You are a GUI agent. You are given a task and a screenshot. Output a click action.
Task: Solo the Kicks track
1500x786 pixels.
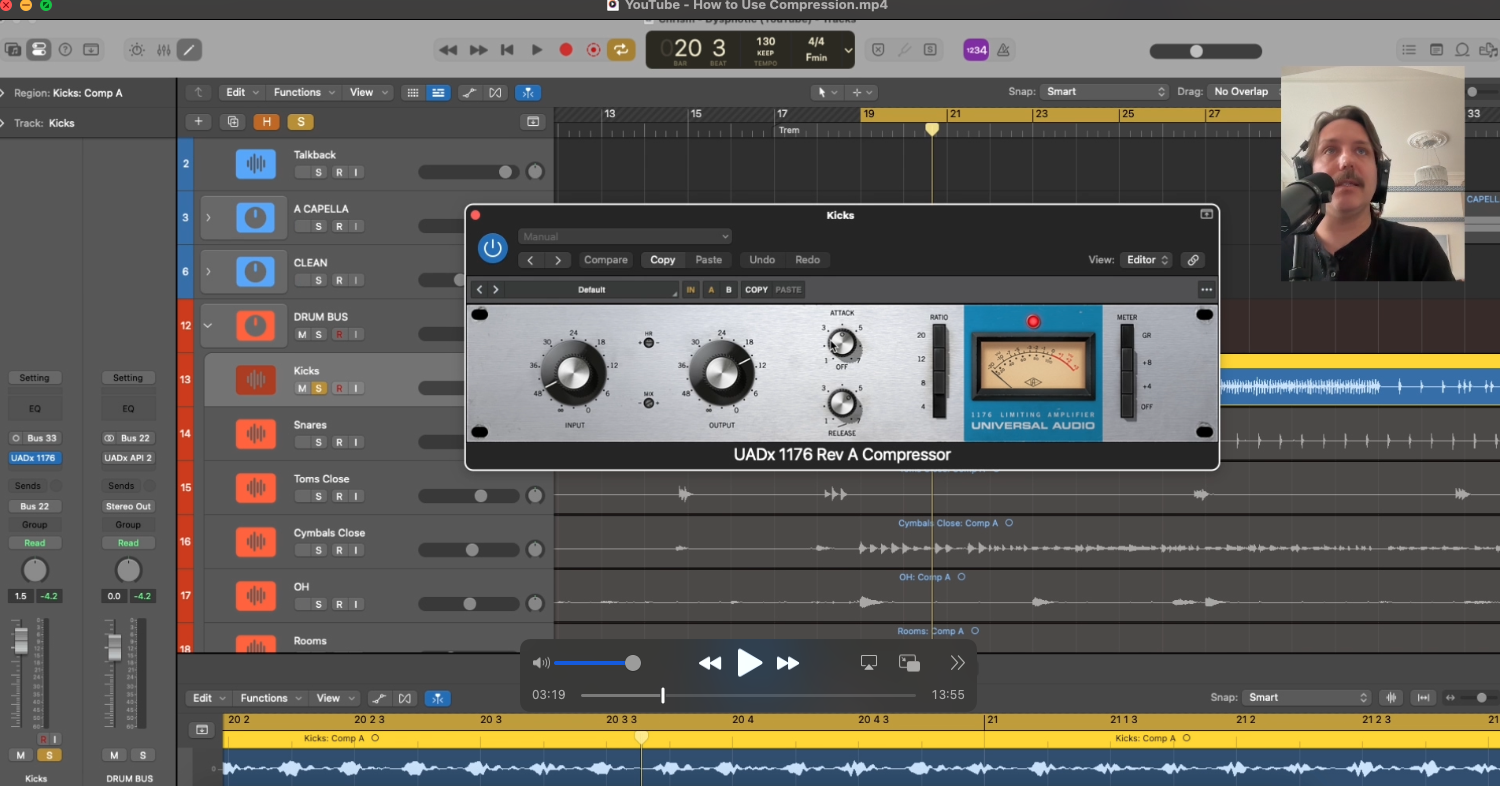click(x=319, y=388)
